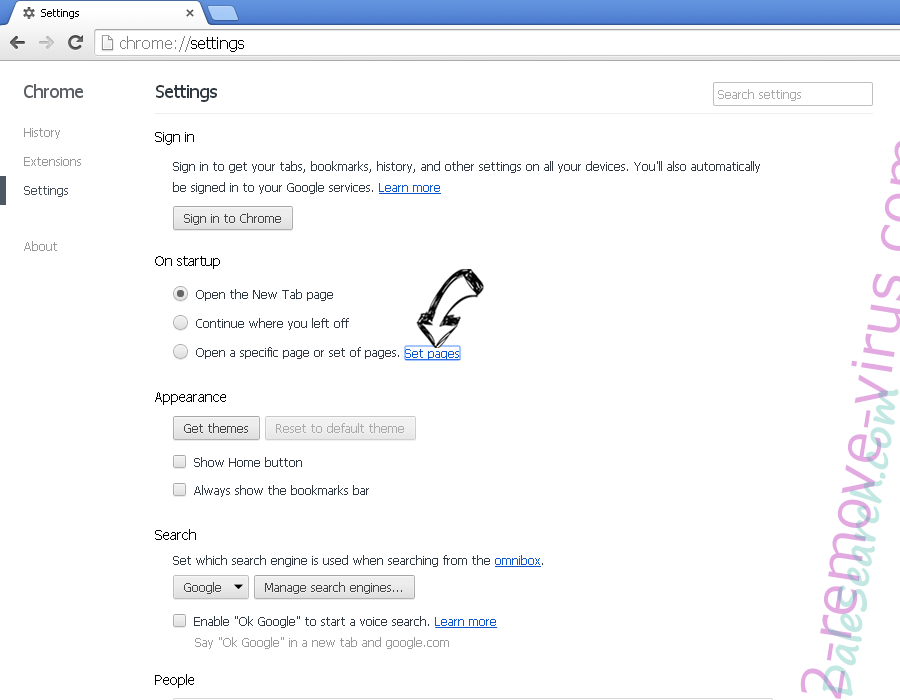Open Learn more link under Sign in
The width and height of the screenshot is (900, 700).
[409, 188]
